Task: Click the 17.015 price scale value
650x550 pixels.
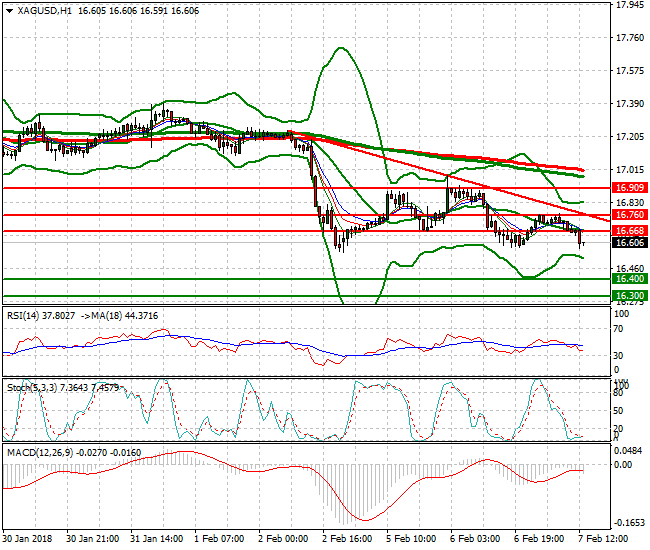Action: (x=630, y=170)
